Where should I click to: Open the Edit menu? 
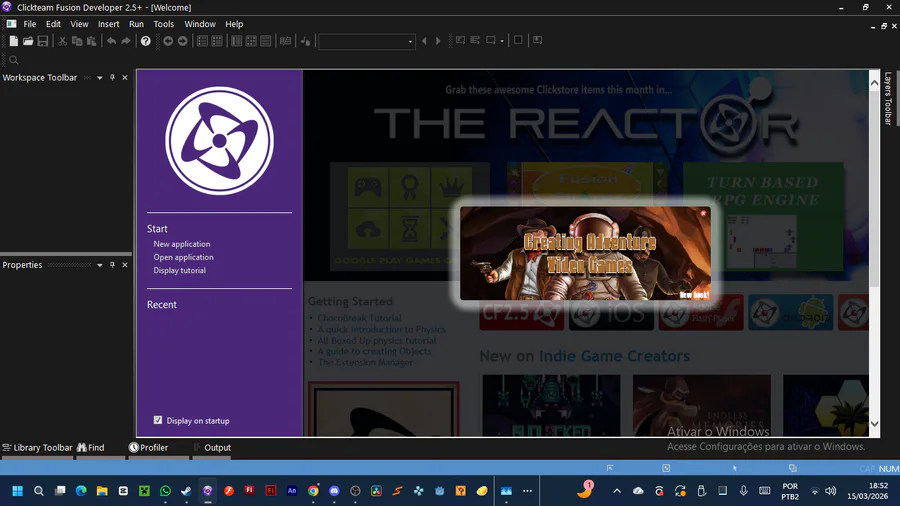tap(53, 24)
